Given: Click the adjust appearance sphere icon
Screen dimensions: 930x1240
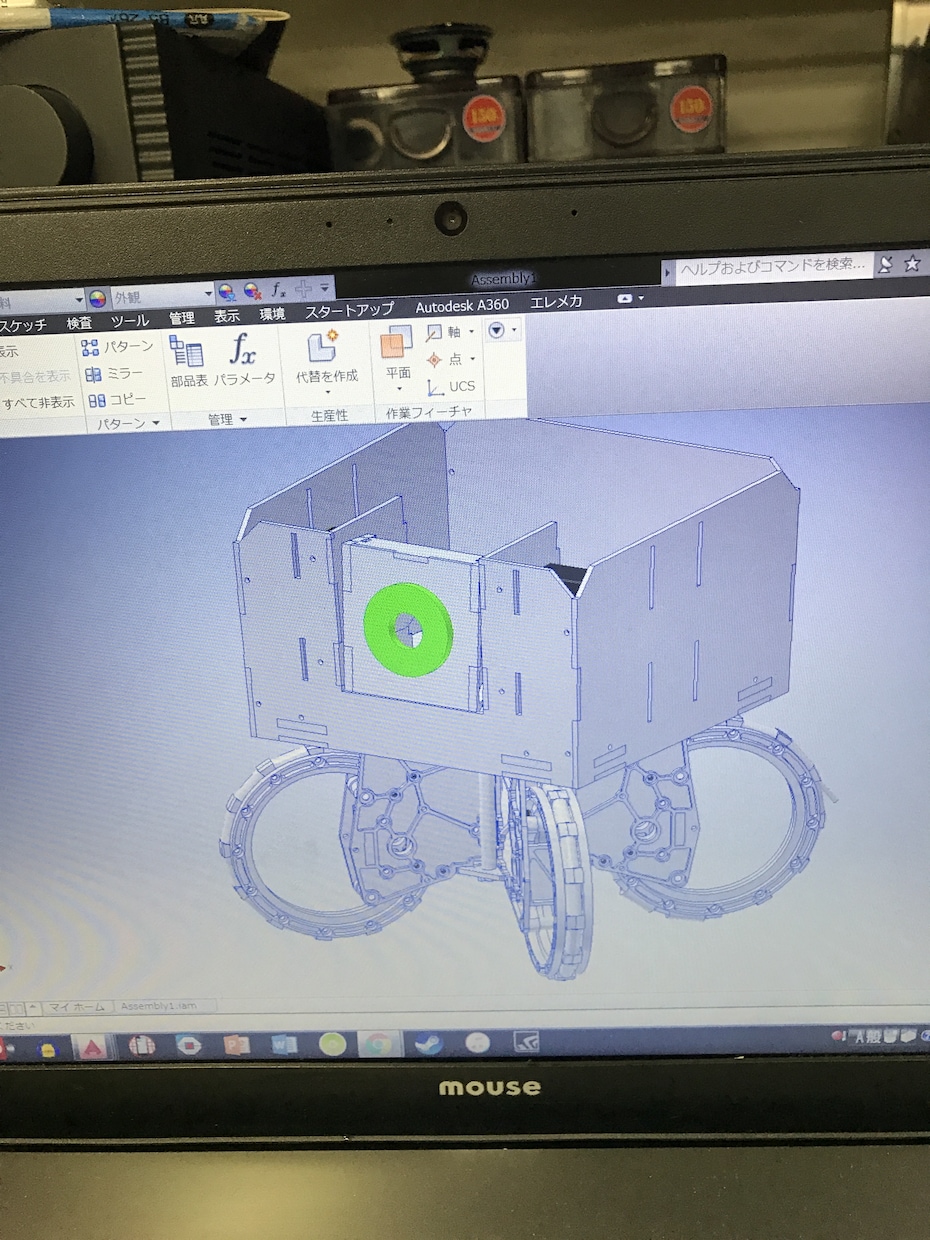Looking at the screenshot, I should (227, 292).
